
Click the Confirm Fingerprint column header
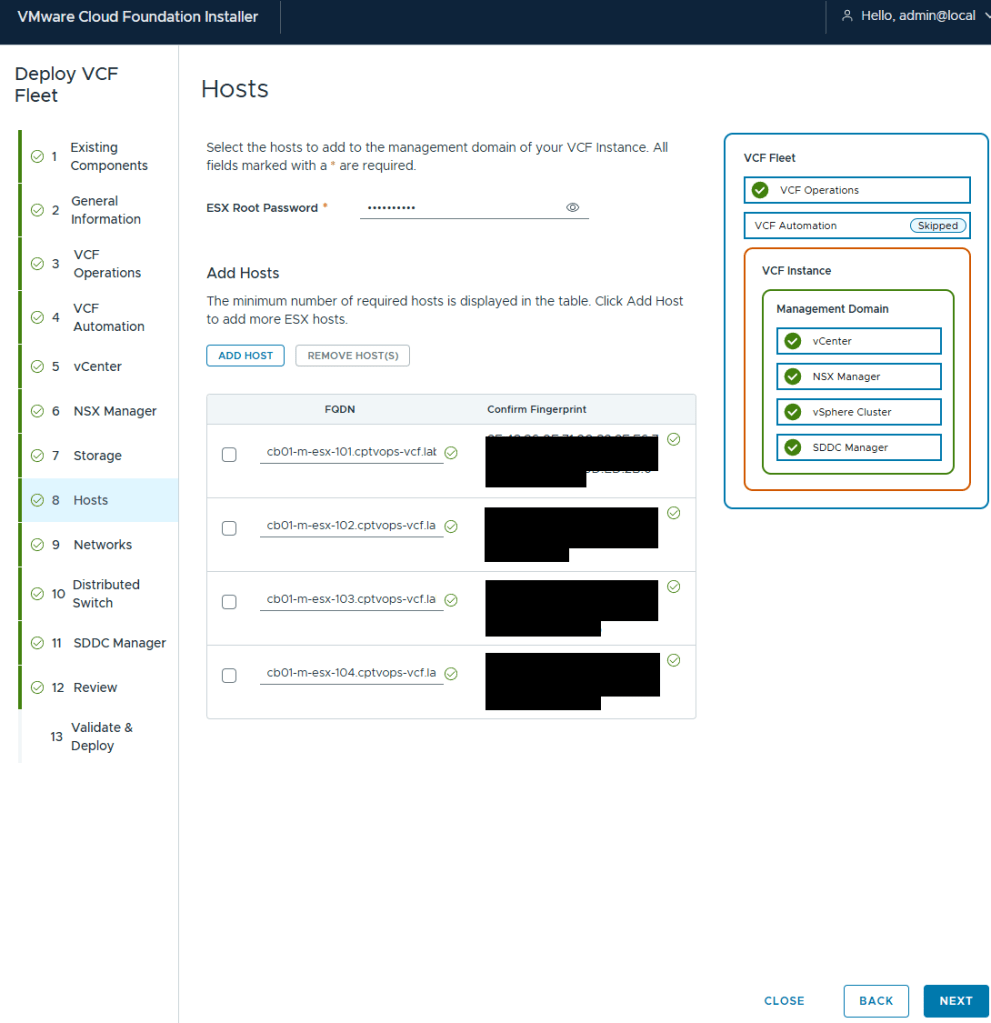point(536,410)
